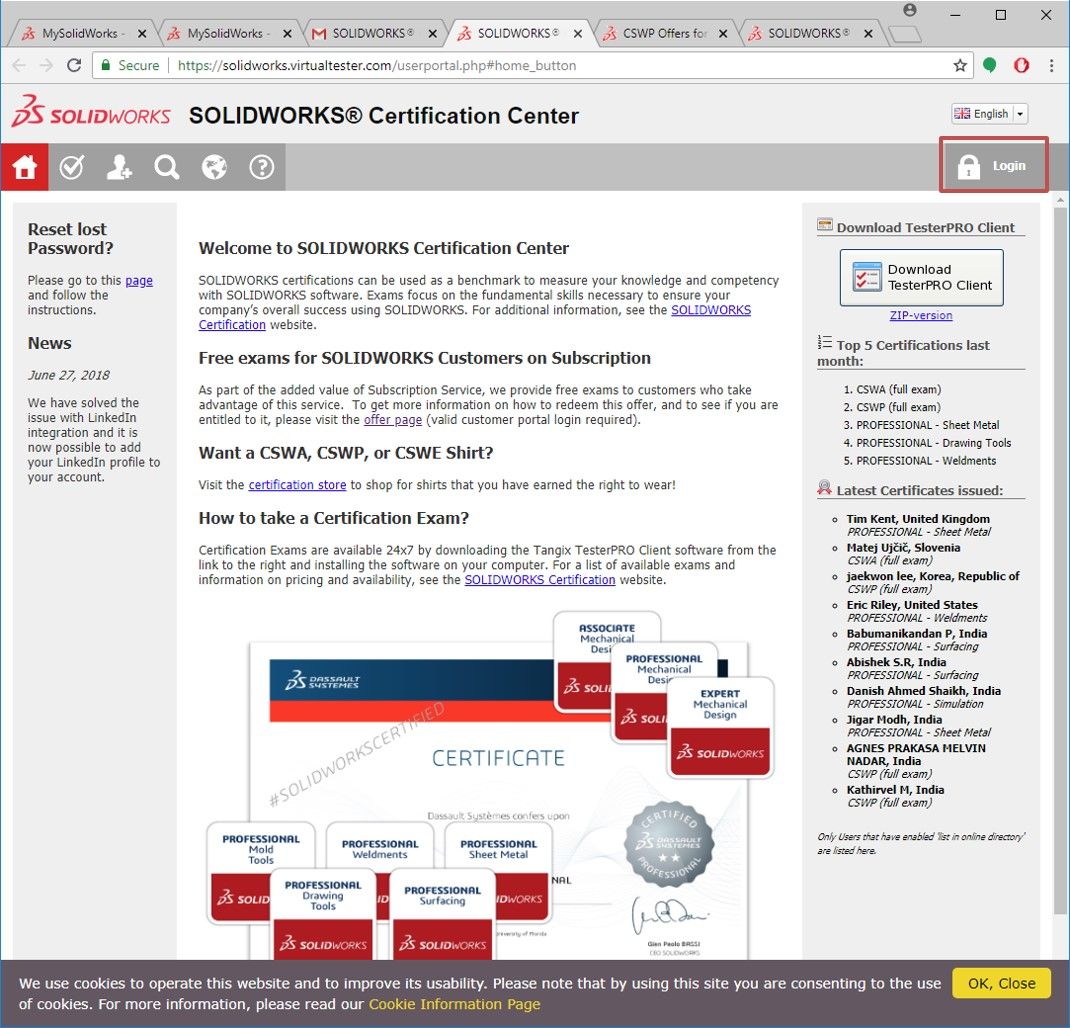
Task: Open the ZIP-version download link
Action: (x=921, y=316)
